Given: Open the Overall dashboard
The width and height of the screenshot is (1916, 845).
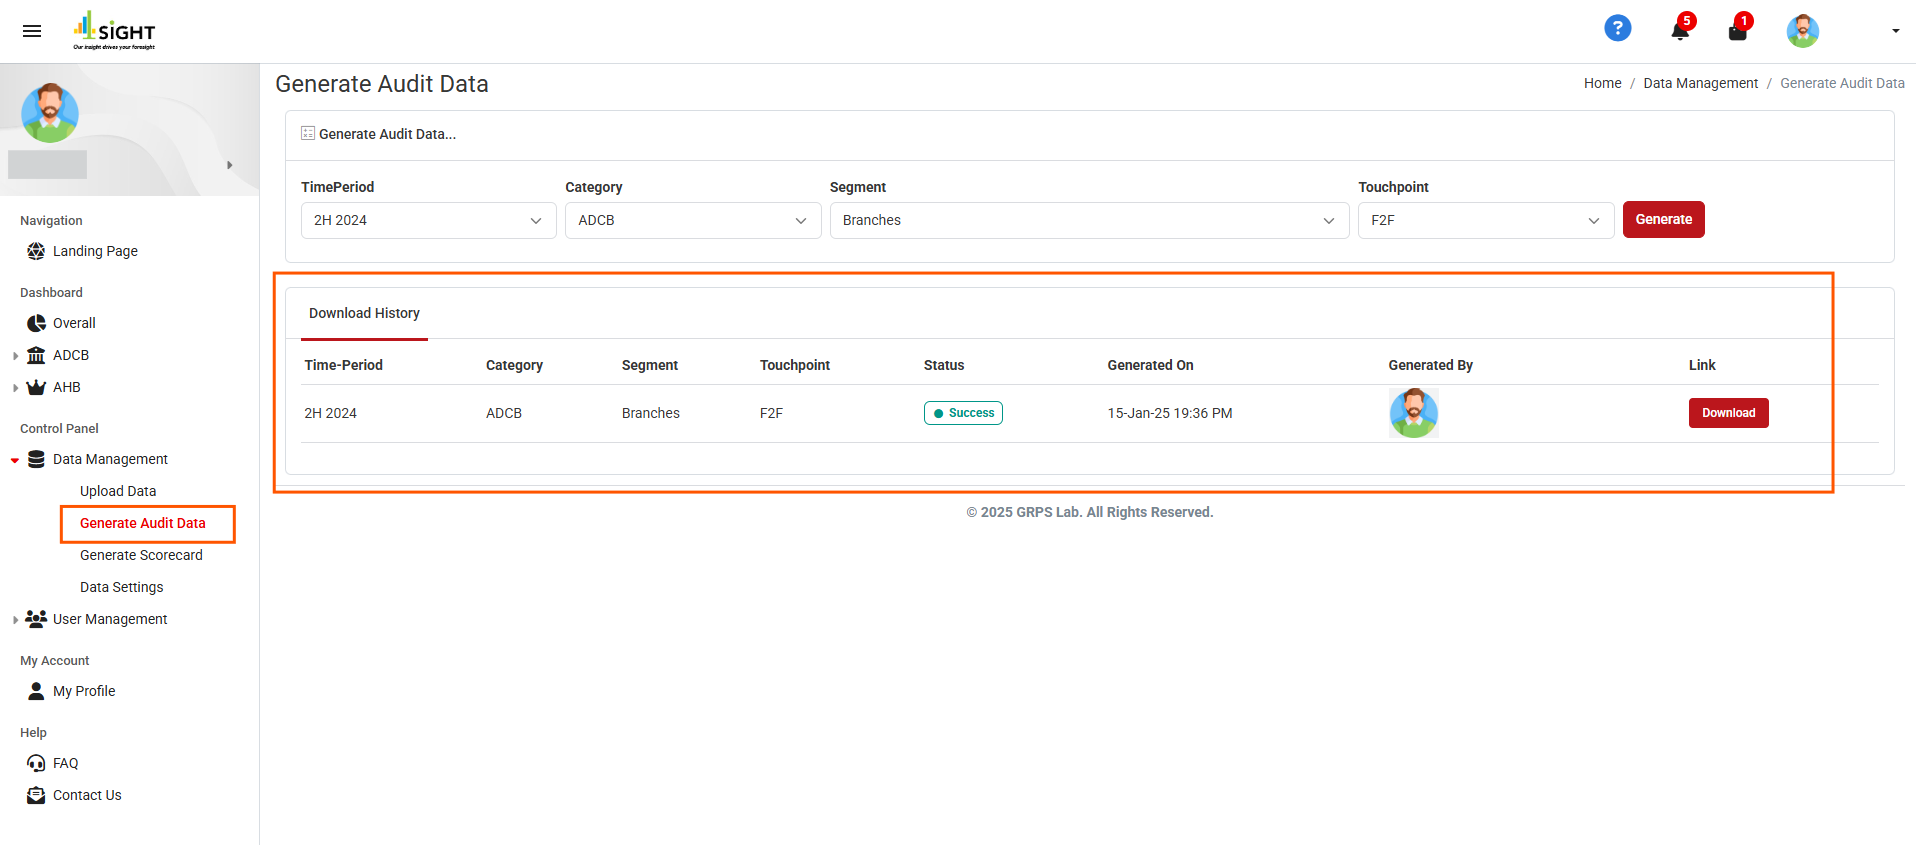Looking at the screenshot, I should 74,323.
